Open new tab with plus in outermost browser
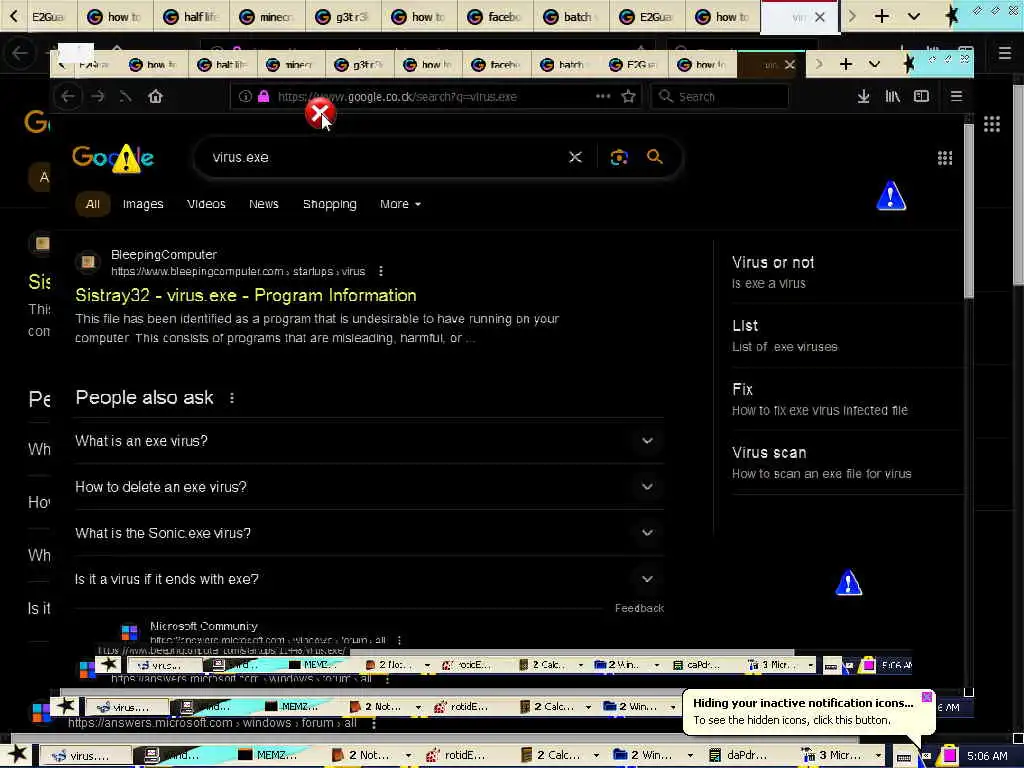Image resolution: width=1024 pixels, height=768 pixels. coord(882,16)
